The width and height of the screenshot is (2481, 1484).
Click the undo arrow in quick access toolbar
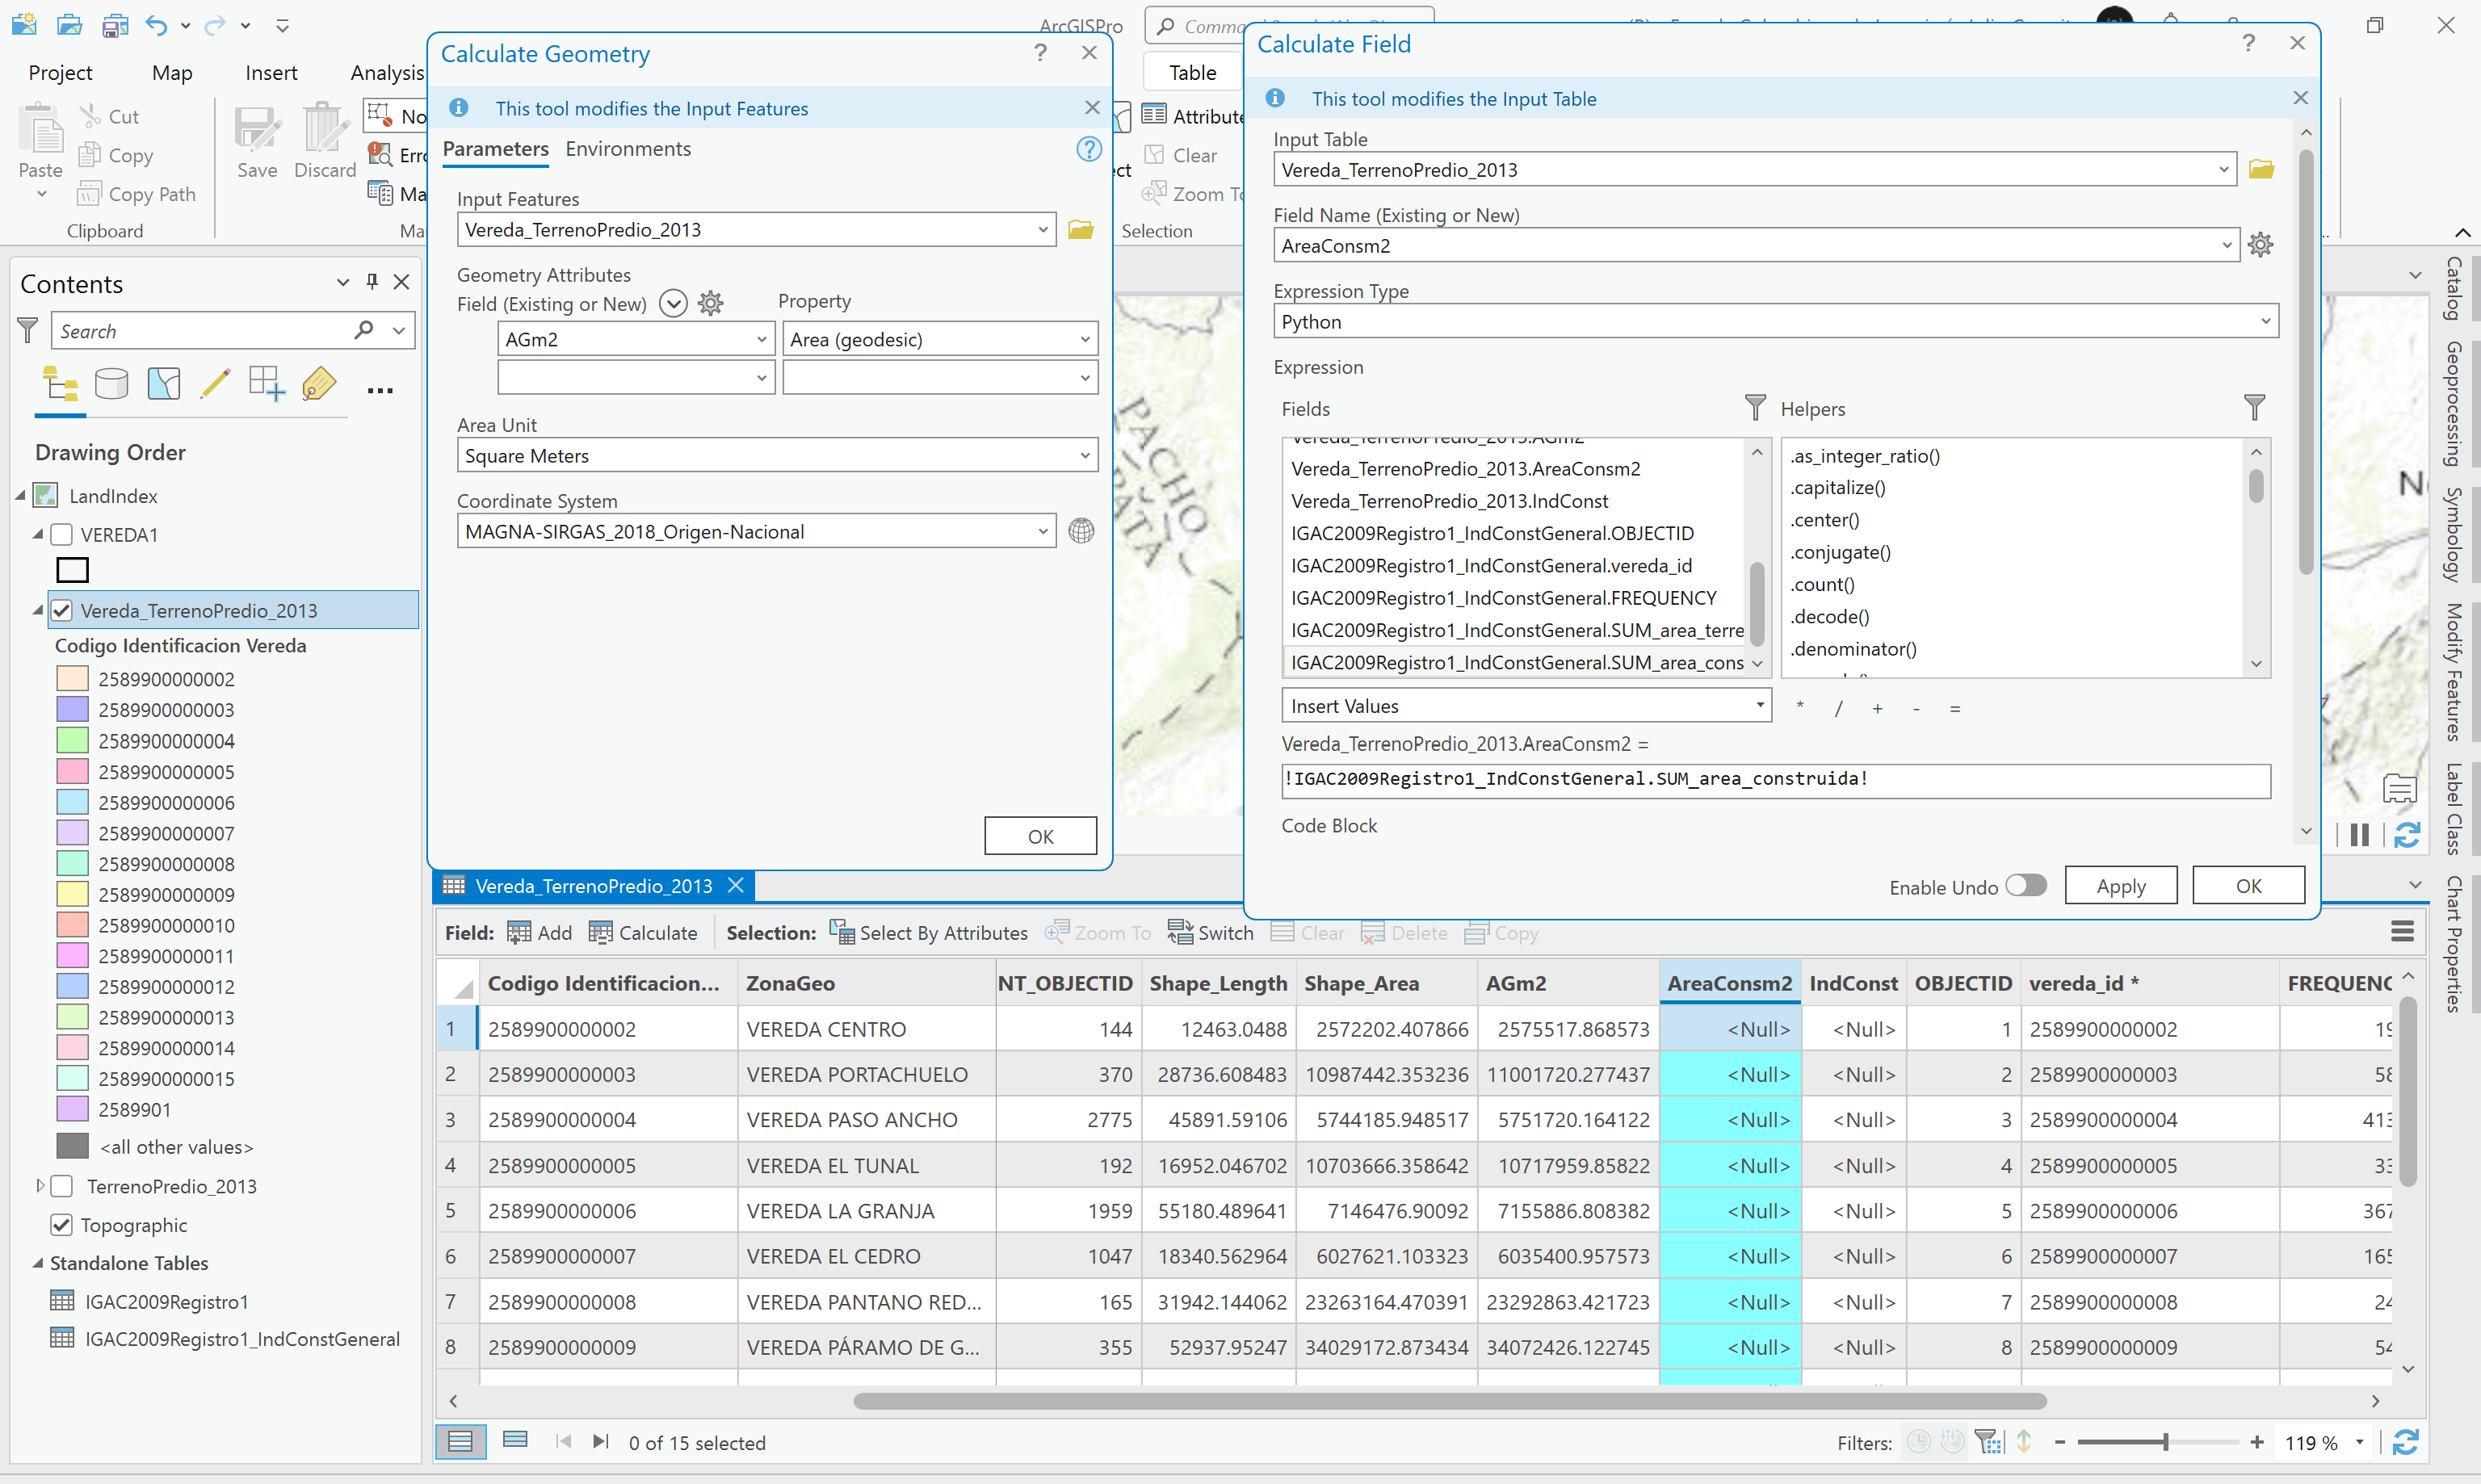click(155, 25)
